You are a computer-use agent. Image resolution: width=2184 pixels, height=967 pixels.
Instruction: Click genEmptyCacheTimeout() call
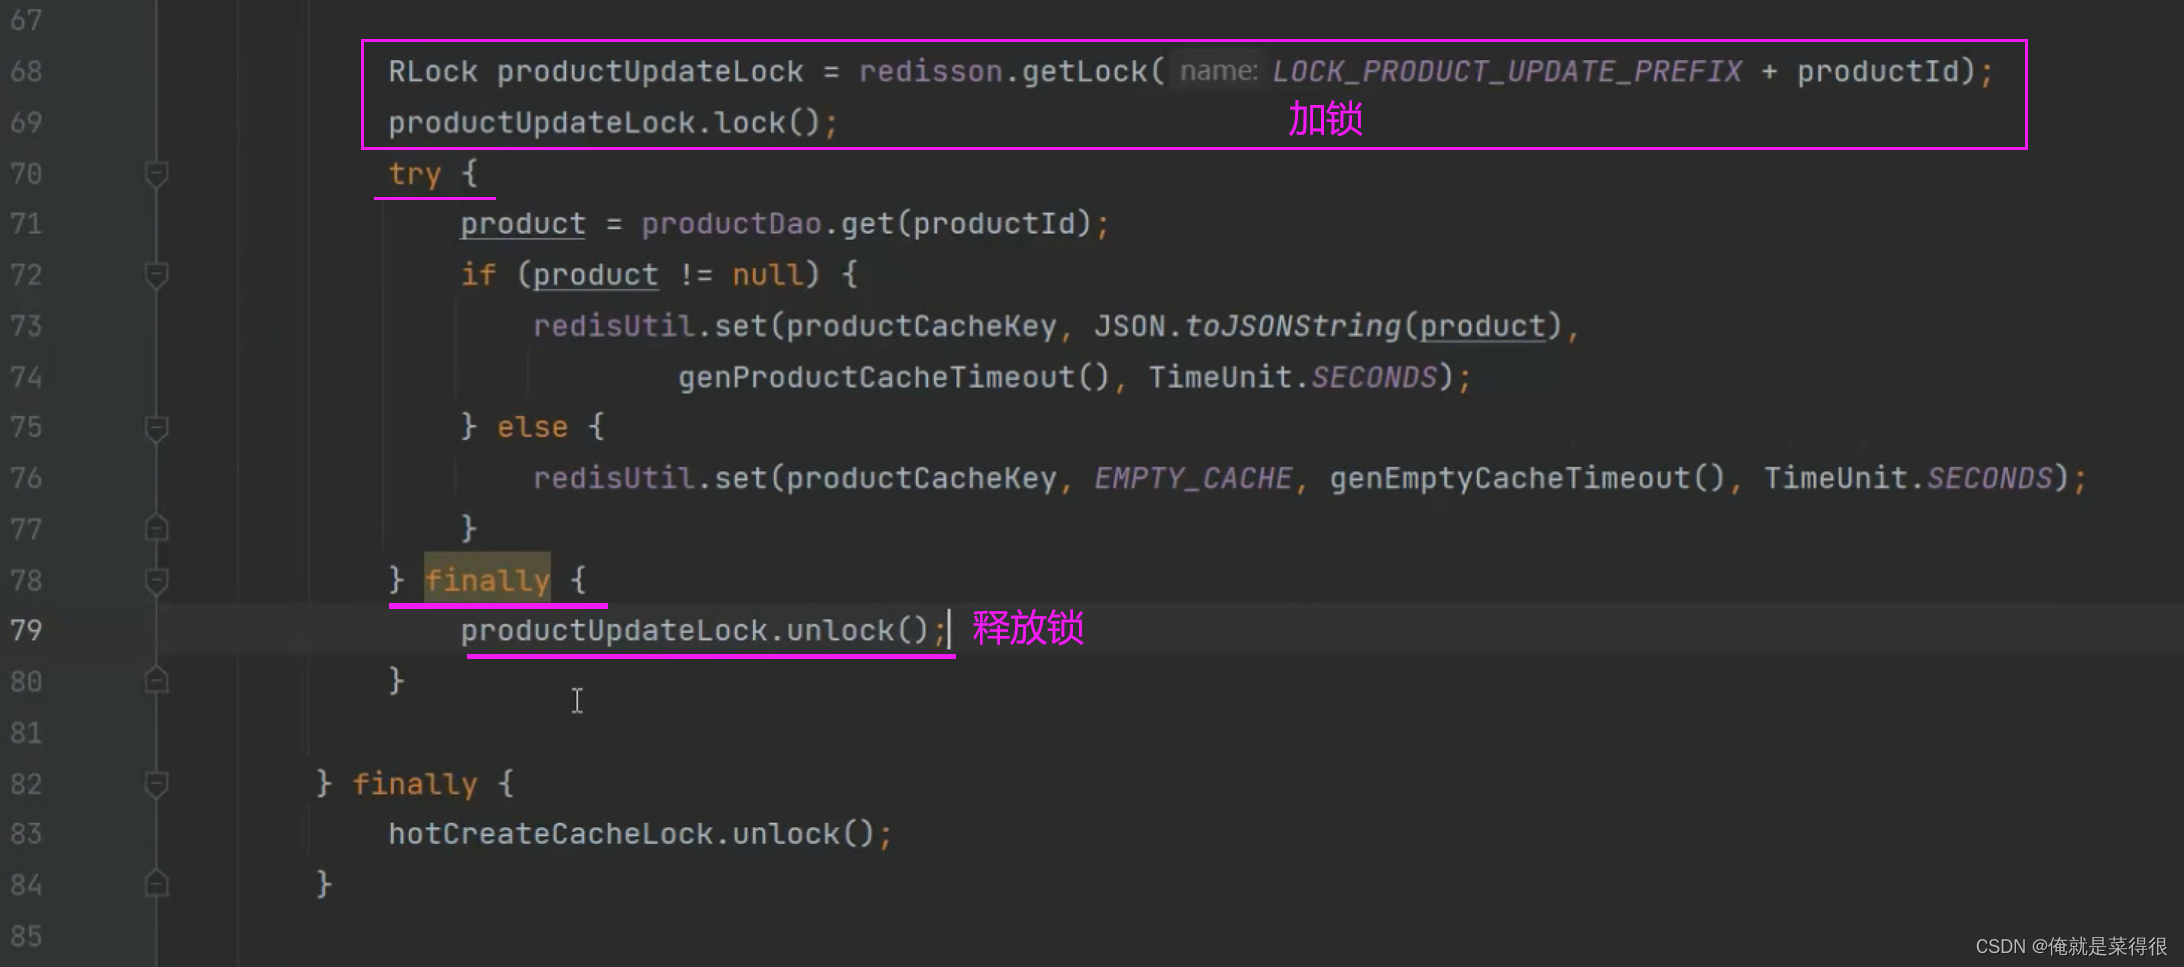[1527, 478]
